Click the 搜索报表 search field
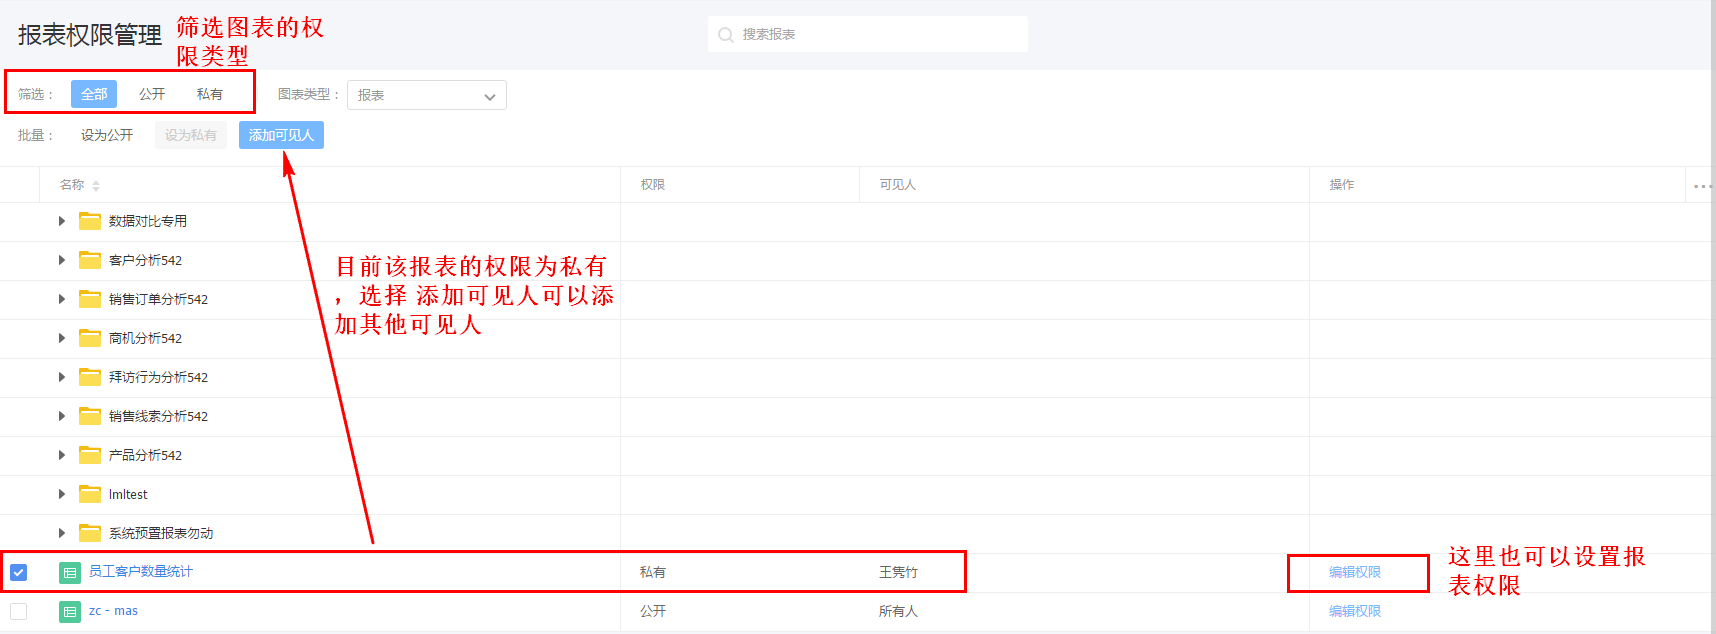 pos(880,35)
